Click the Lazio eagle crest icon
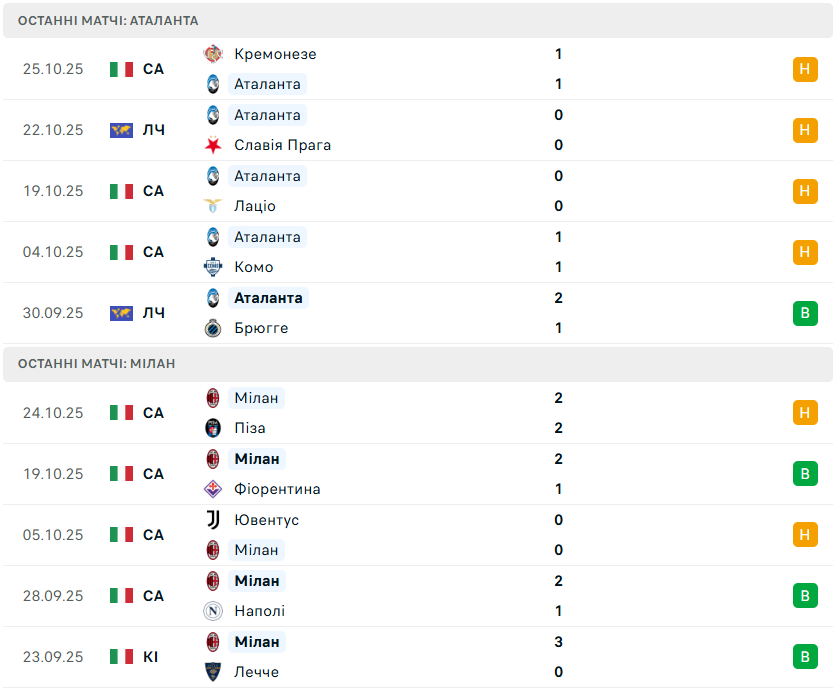 (x=212, y=206)
